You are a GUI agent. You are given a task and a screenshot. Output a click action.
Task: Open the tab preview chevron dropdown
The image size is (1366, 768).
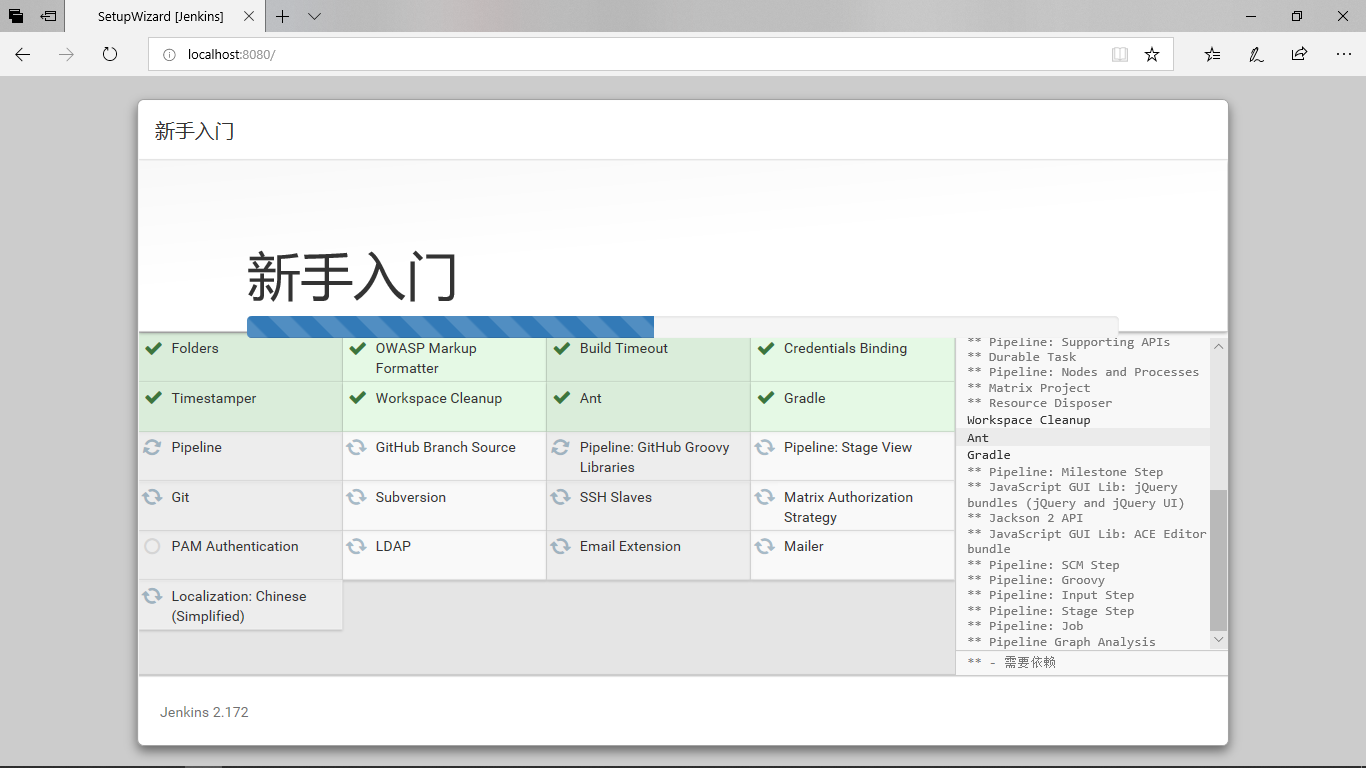[x=314, y=16]
